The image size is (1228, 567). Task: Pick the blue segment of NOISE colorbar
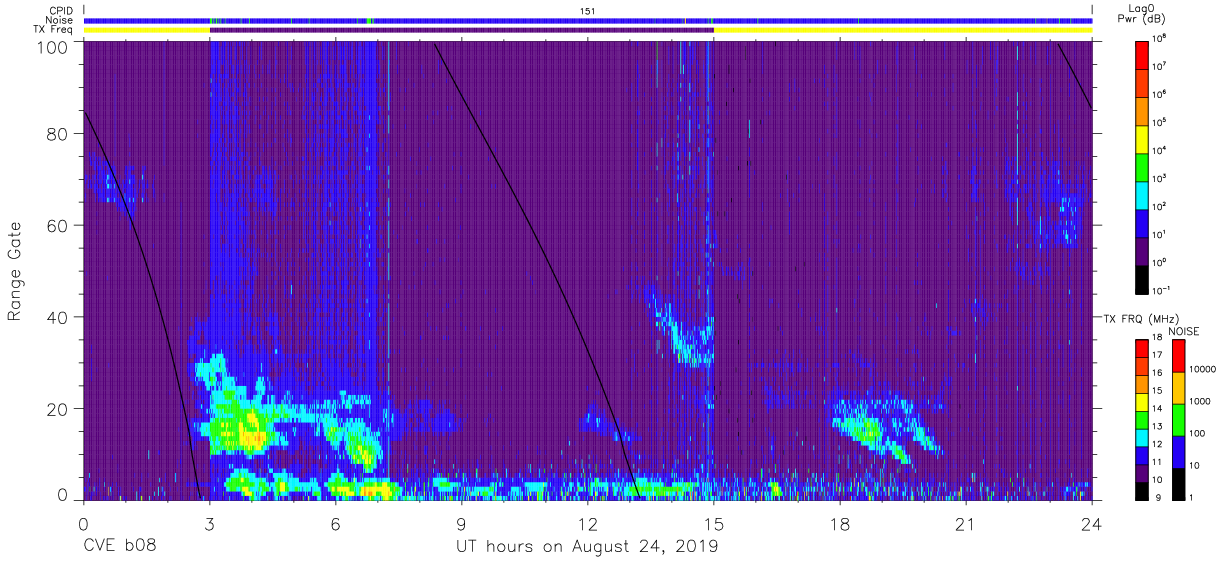1178,452
